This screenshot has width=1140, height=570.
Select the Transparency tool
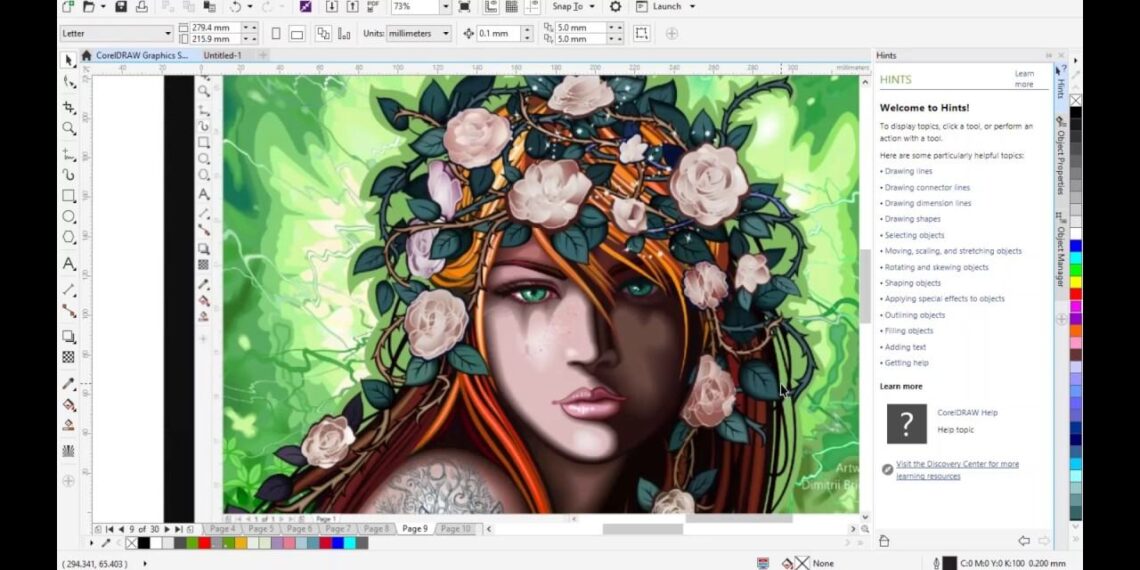coord(69,357)
